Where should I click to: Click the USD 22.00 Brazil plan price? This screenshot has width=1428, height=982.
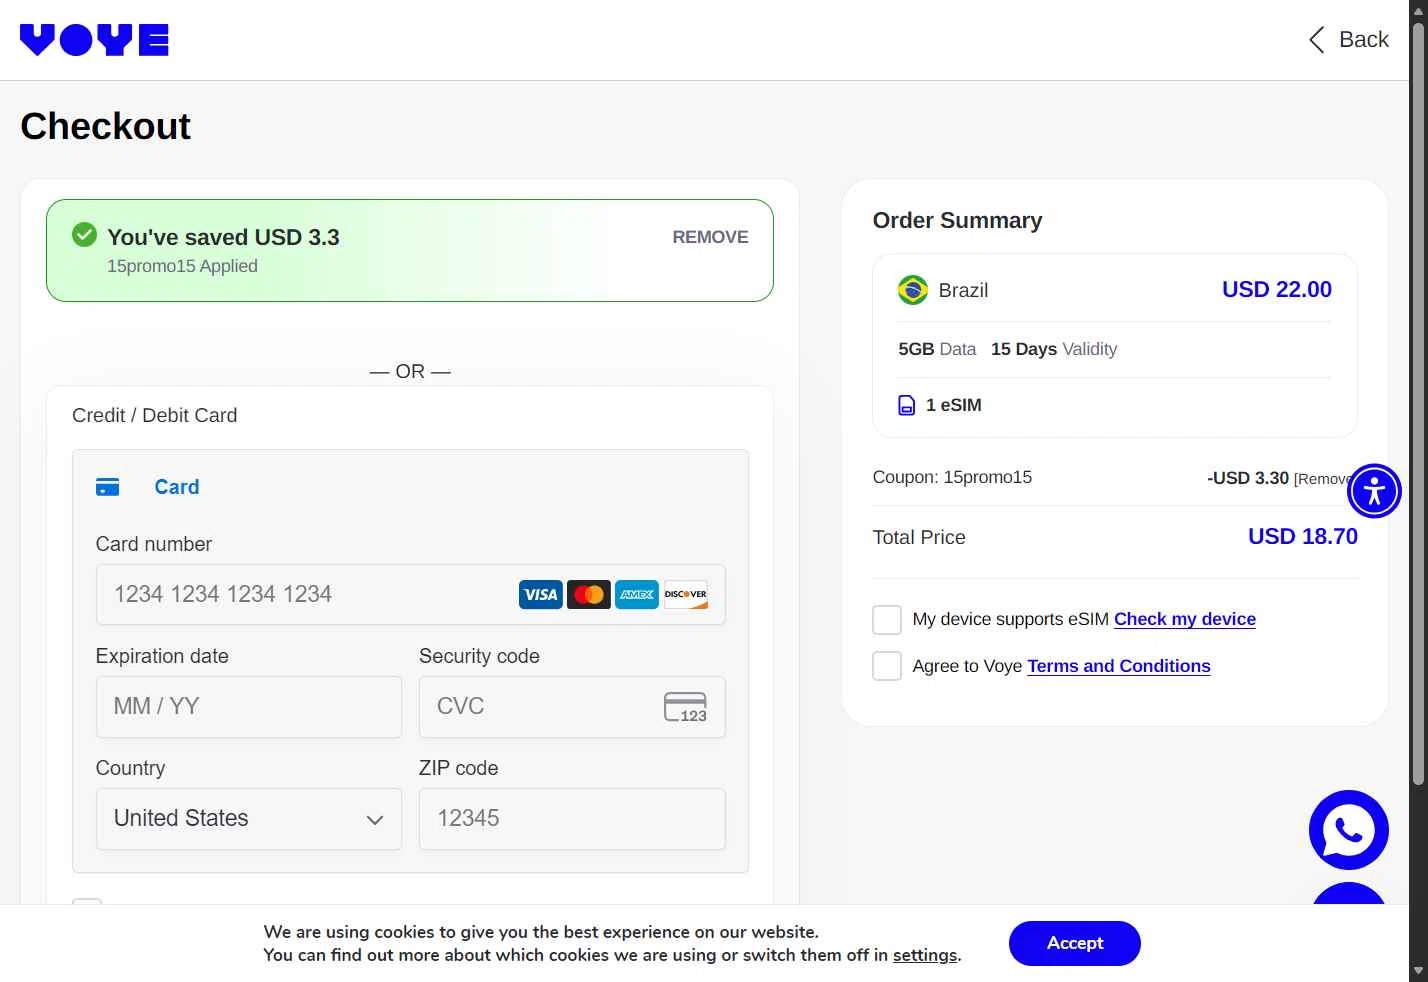click(1277, 290)
